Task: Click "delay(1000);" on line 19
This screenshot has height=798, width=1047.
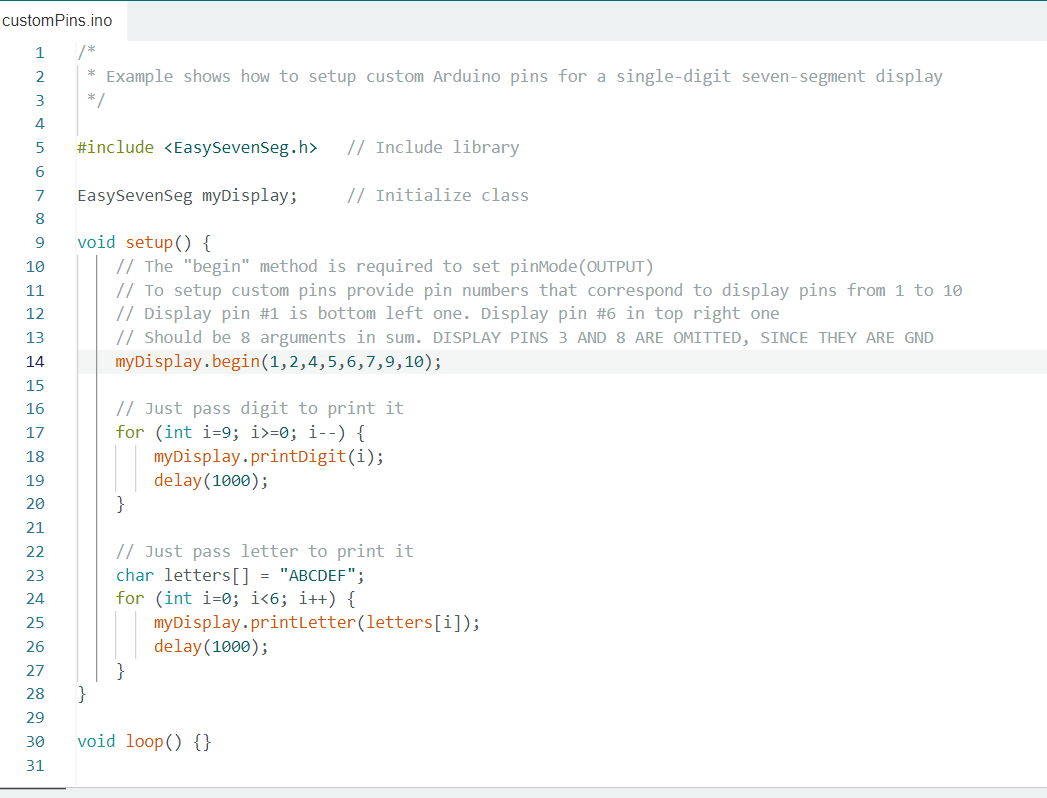Action: tap(211, 481)
